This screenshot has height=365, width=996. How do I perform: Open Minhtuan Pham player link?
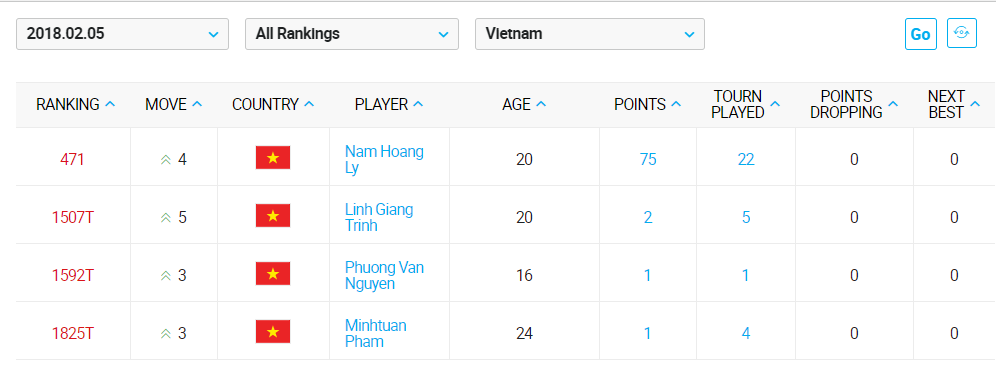(x=375, y=334)
